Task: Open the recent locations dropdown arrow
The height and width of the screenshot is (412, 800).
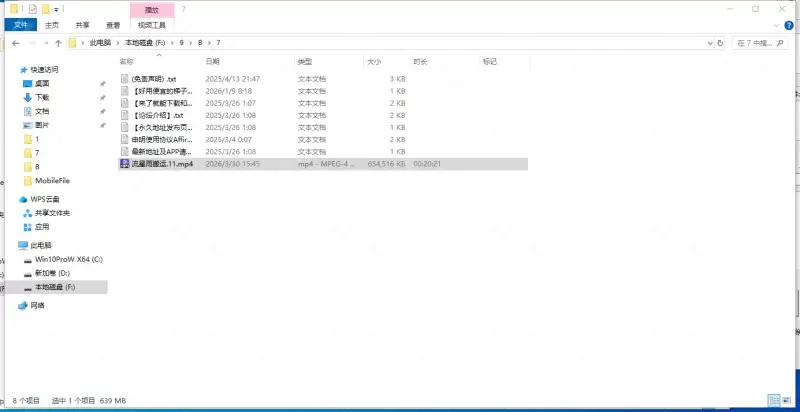Action: click(x=46, y=43)
